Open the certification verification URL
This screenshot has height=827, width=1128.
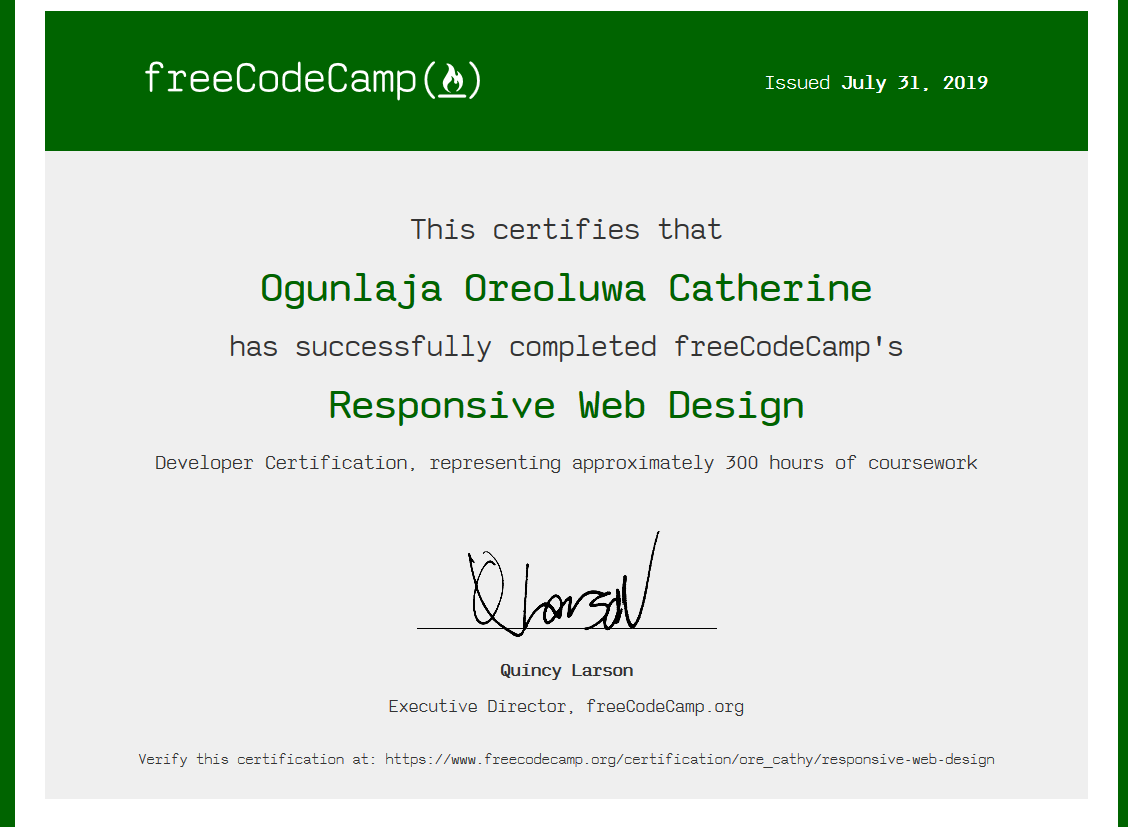click(x=690, y=759)
